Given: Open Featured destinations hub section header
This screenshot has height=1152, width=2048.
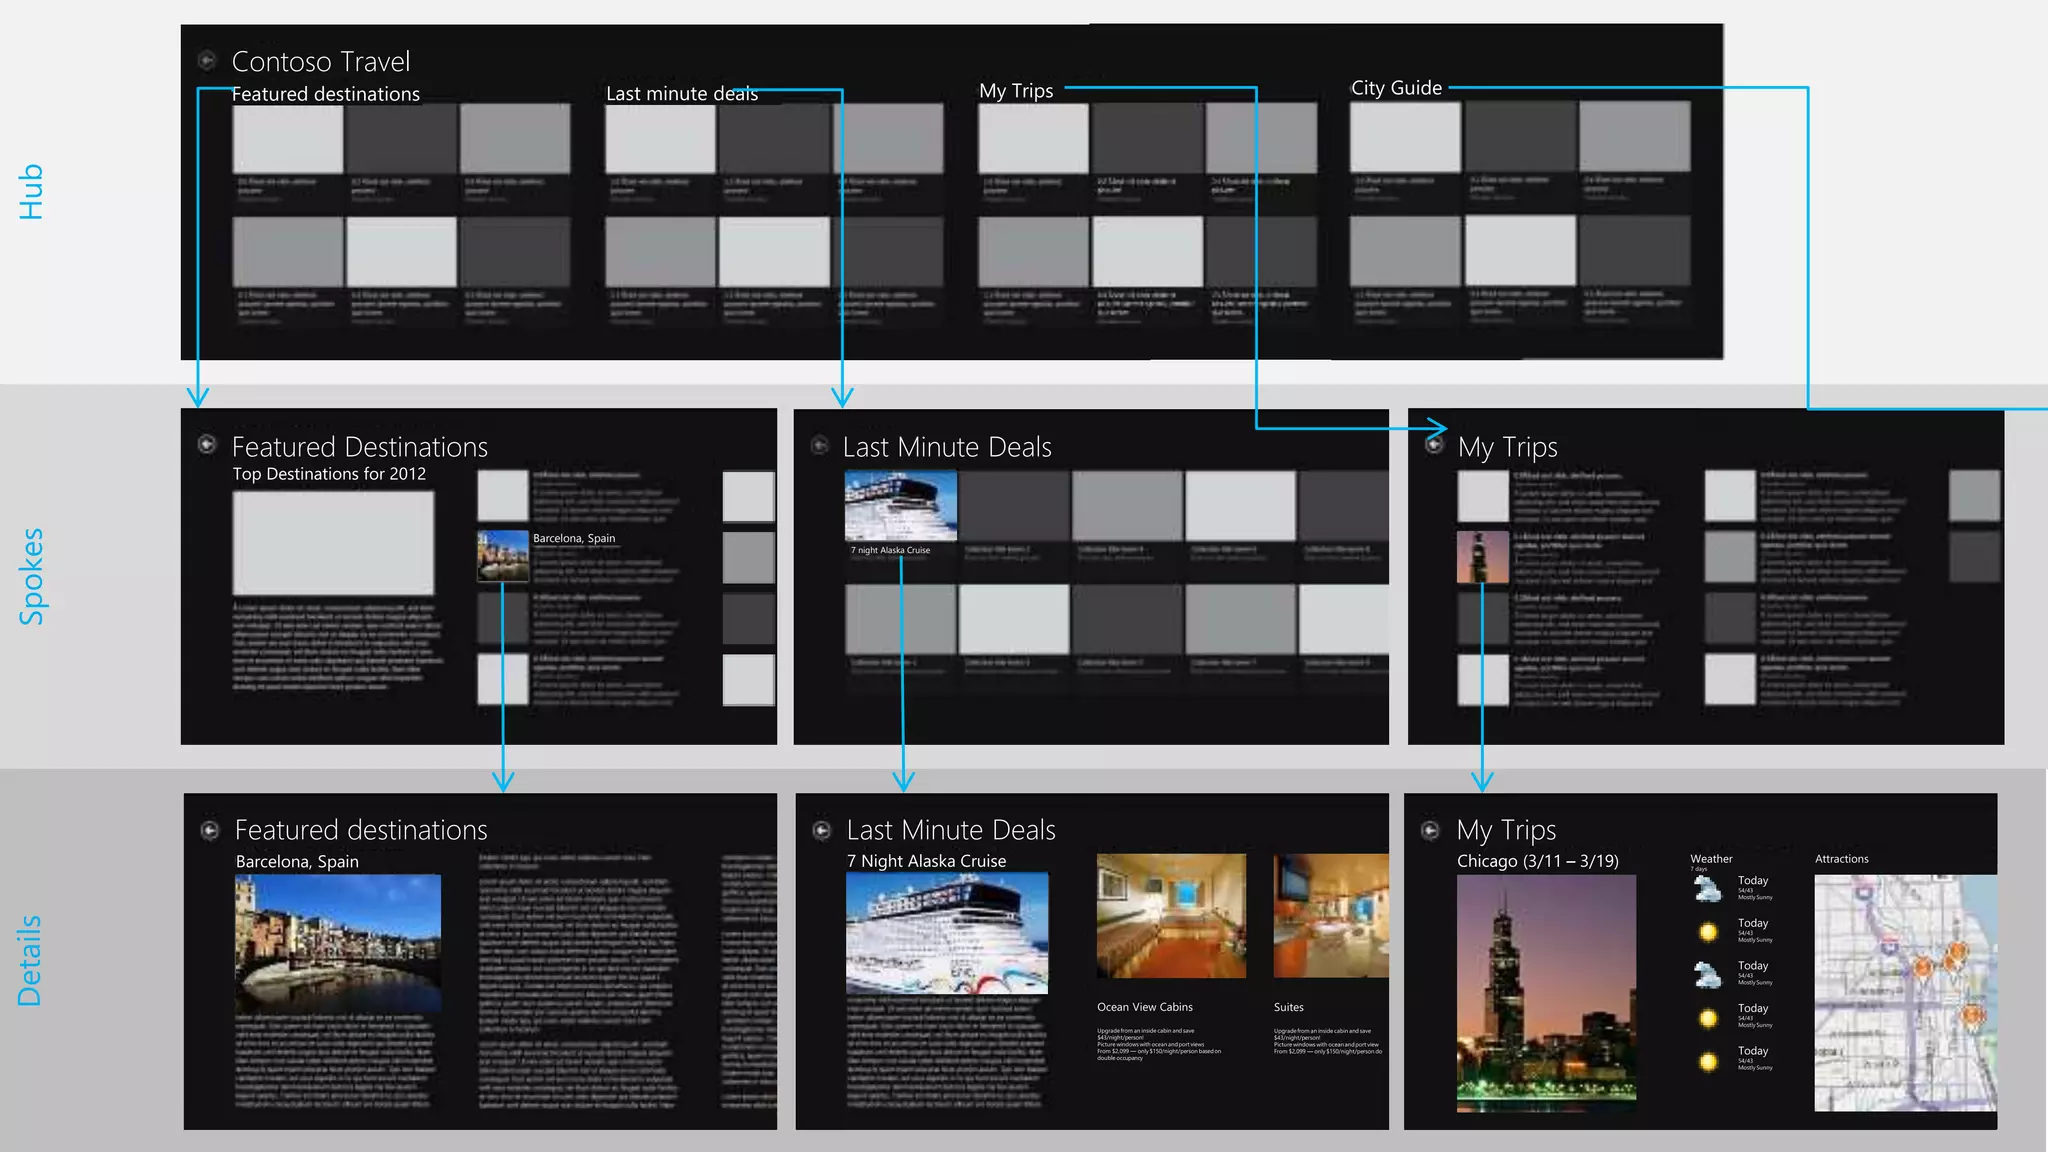Looking at the screenshot, I should [x=325, y=94].
